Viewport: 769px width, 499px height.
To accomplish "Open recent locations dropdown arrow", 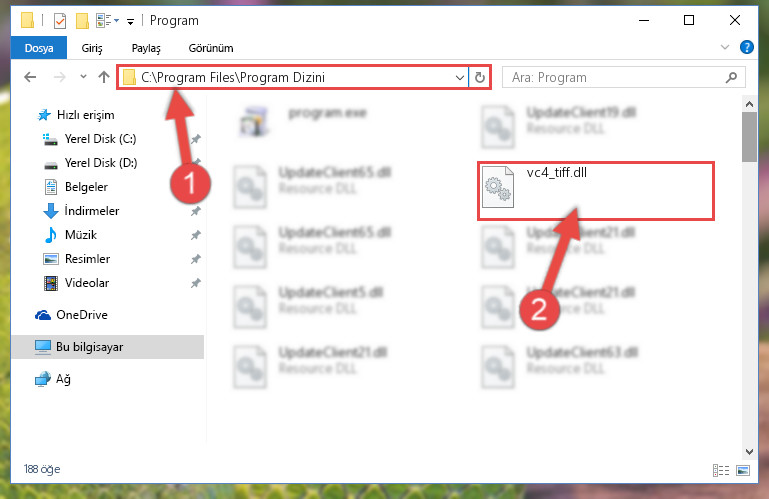I will (x=83, y=77).
